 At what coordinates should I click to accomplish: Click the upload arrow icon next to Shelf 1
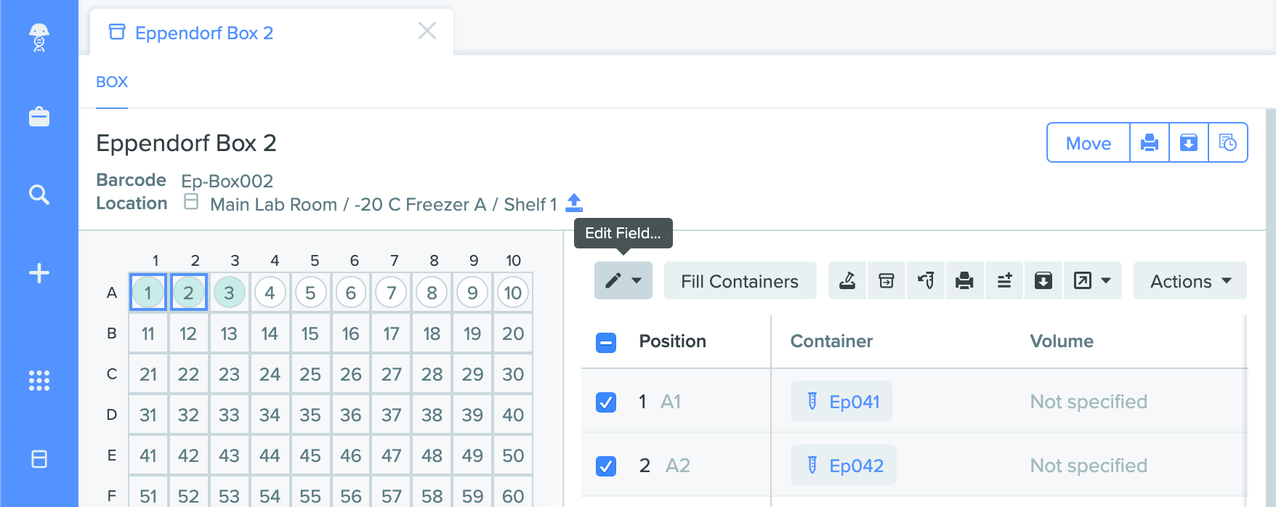pos(574,203)
